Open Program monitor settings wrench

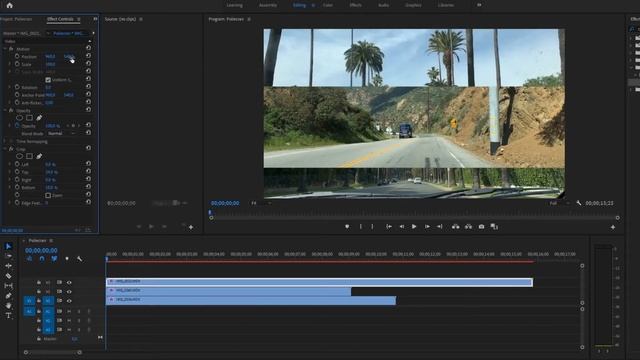coord(578,203)
